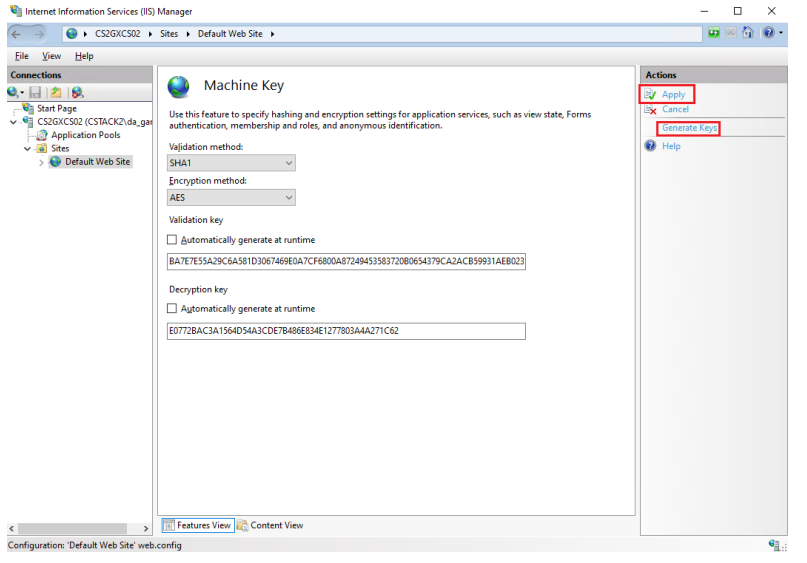Click the Forward navigation arrow
807x563 pixels.
pyautogui.click(x=39, y=34)
